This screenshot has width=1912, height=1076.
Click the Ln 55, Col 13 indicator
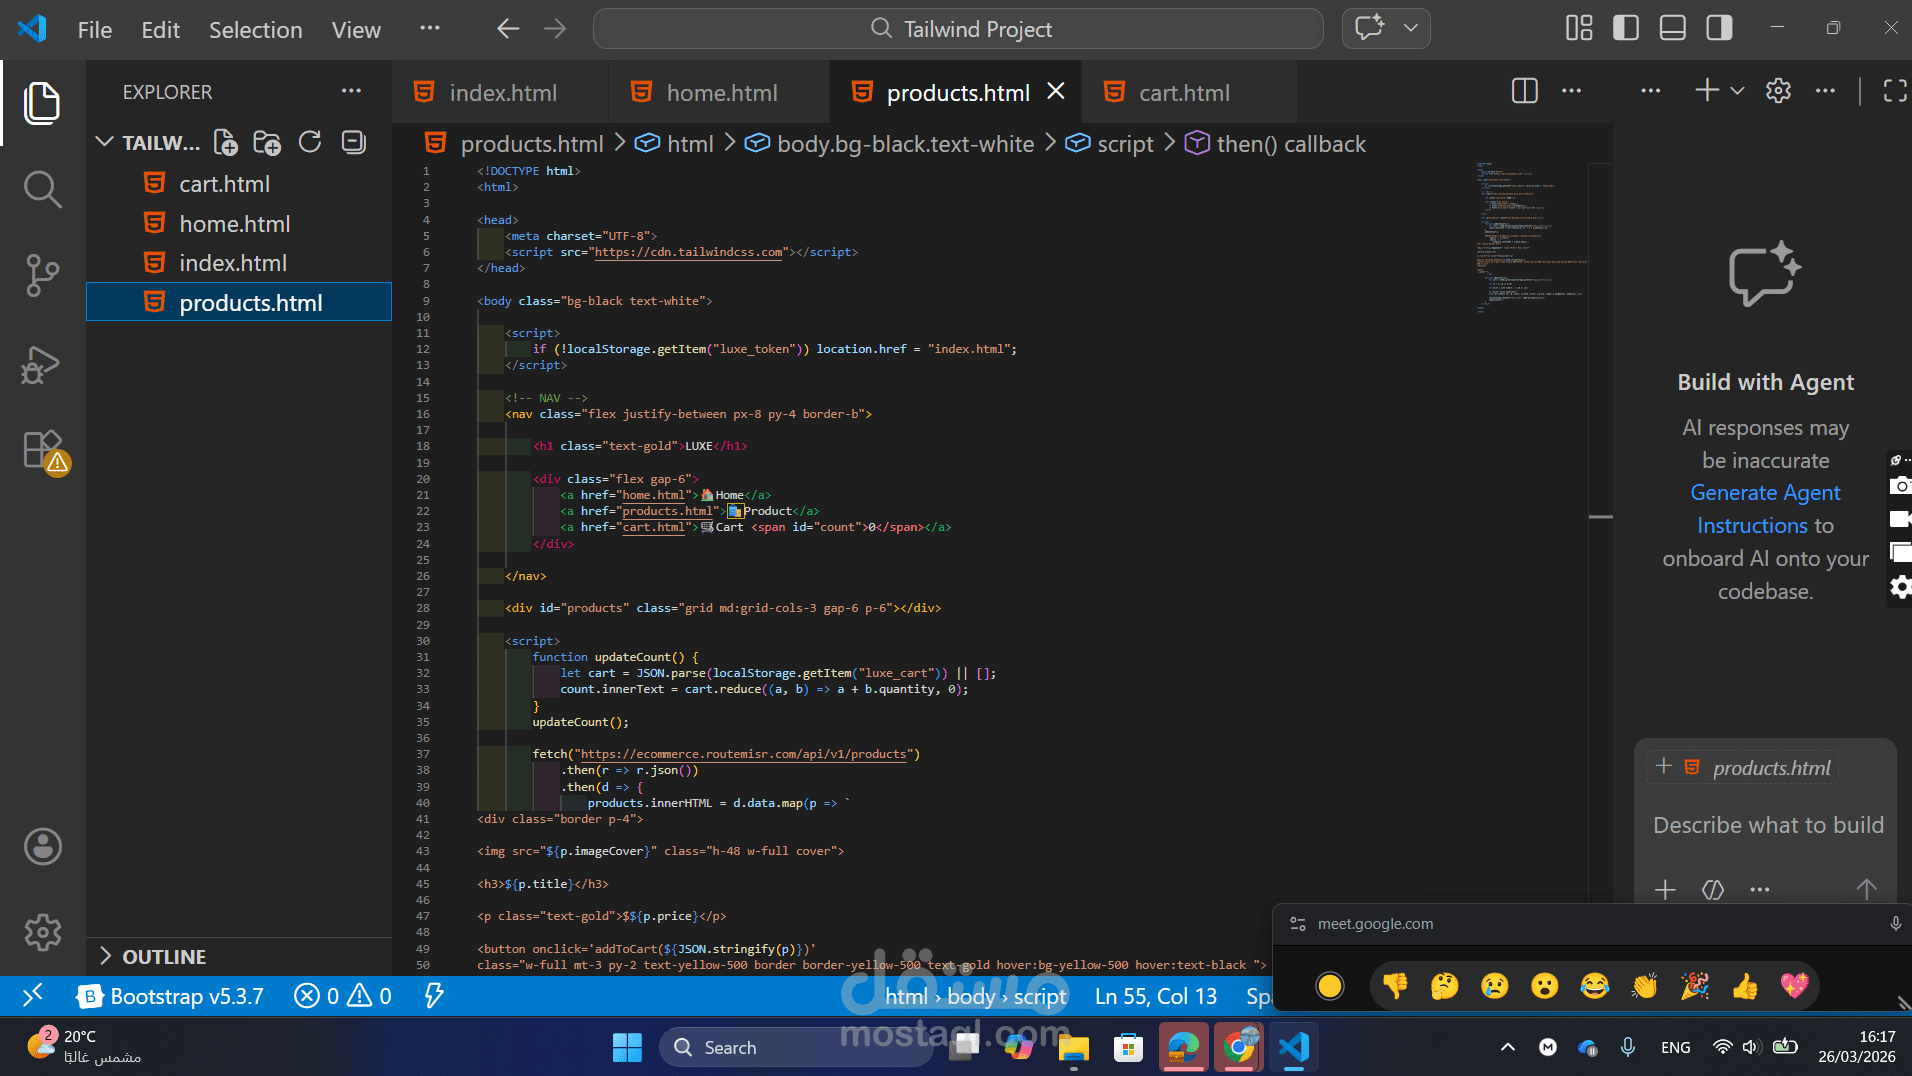(1156, 996)
